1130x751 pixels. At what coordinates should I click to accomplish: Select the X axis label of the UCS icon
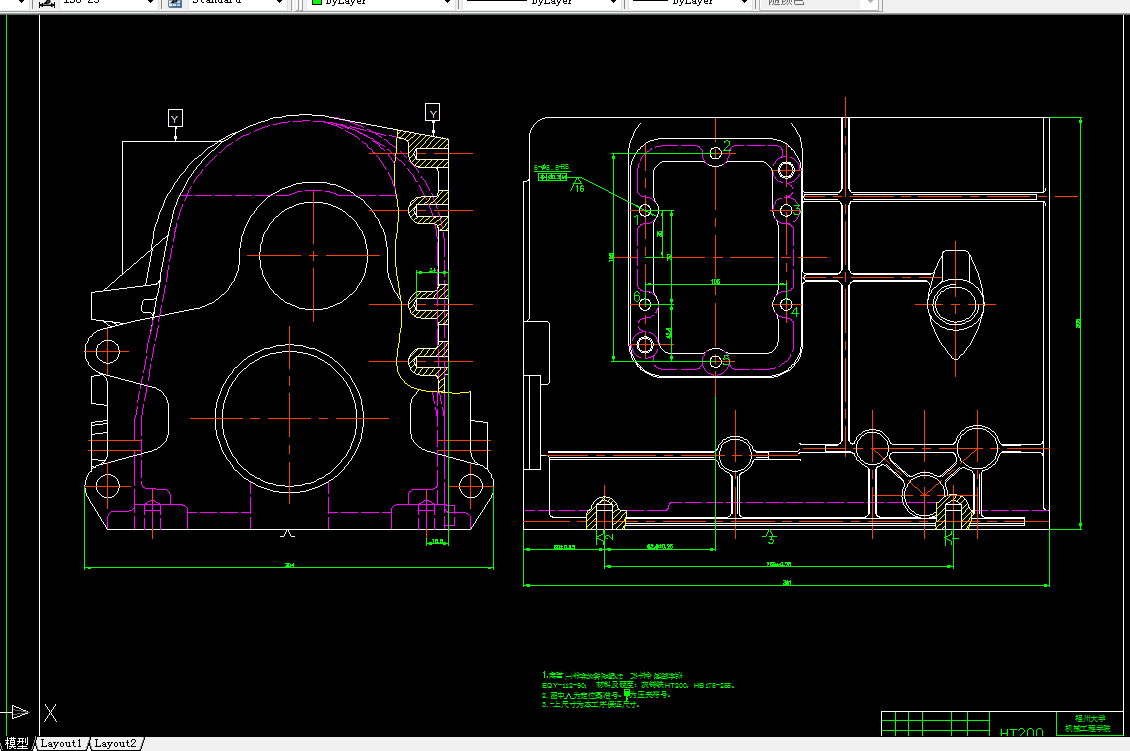coord(50,713)
